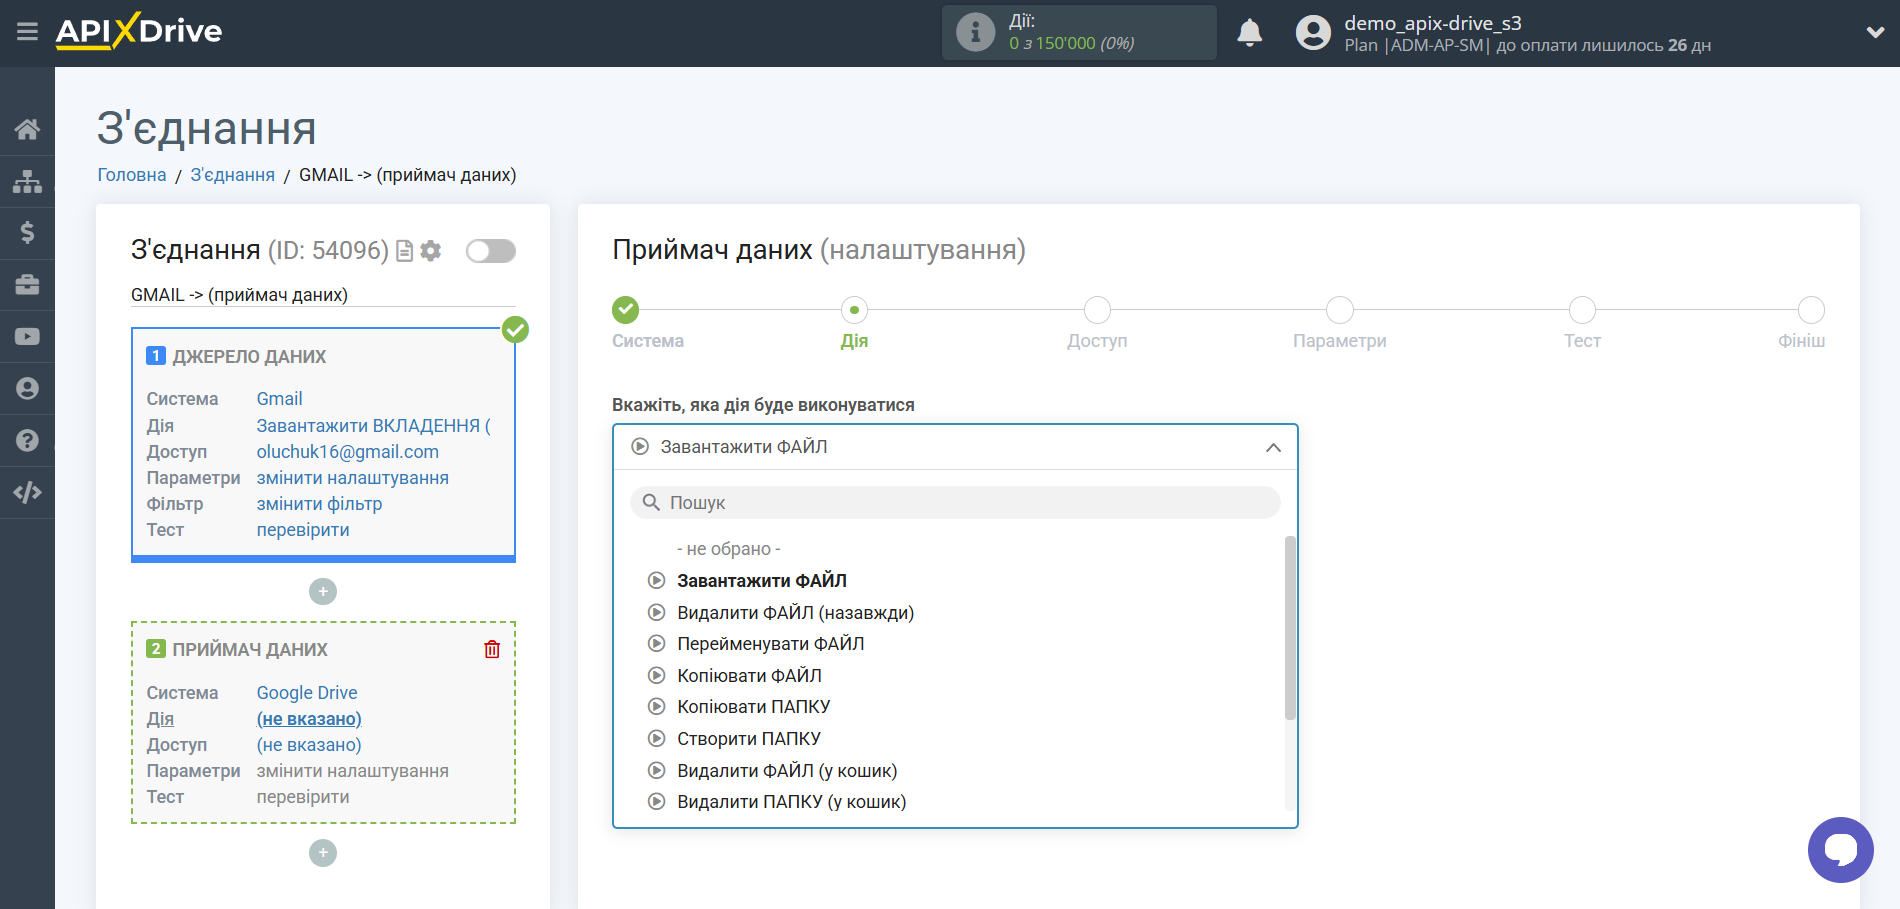
Task: Select Видалити ФАЙЛ (назавжди) option
Action: click(x=796, y=613)
